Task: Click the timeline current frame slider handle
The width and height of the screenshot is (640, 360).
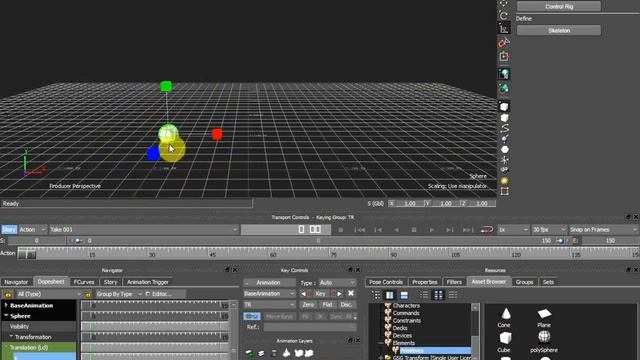Action: pos(27,253)
